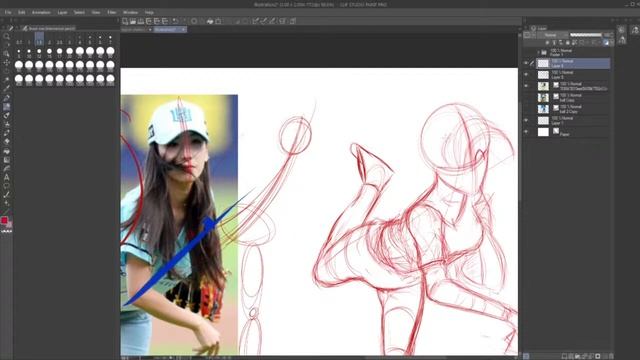Click the trash icon at layer panel bottom
Screen dimensions: 640x360
[611, 356]
